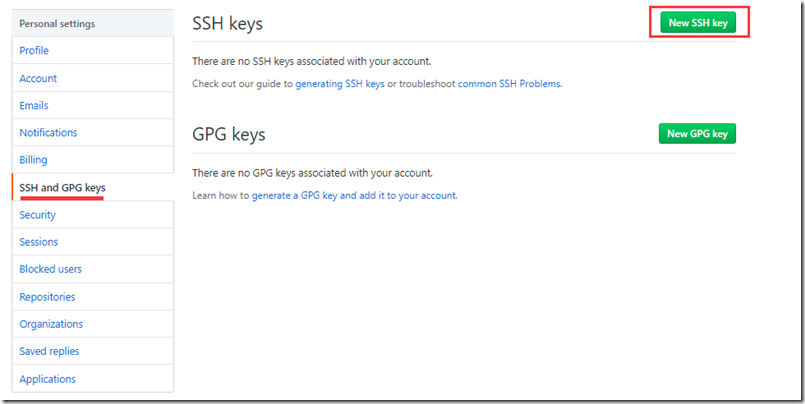This screenshot has width=805, height=404.
Task: Open the Sessions page
Action: tap(39, 242)
